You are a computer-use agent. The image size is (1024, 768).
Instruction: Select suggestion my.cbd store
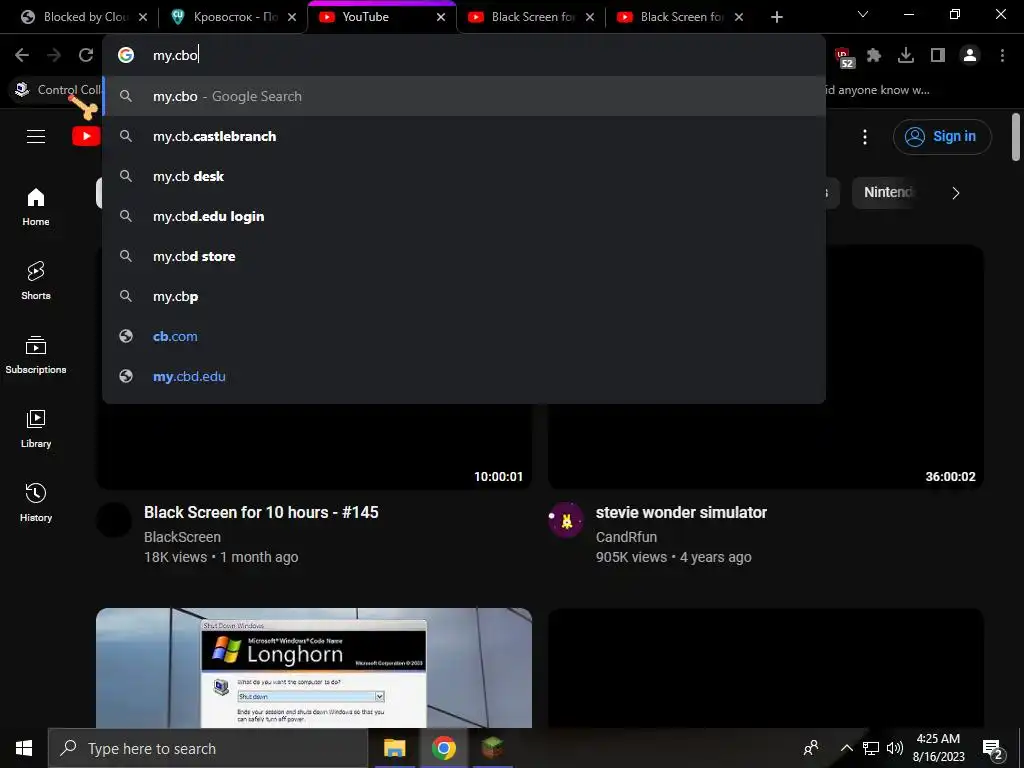click(464, 256)
